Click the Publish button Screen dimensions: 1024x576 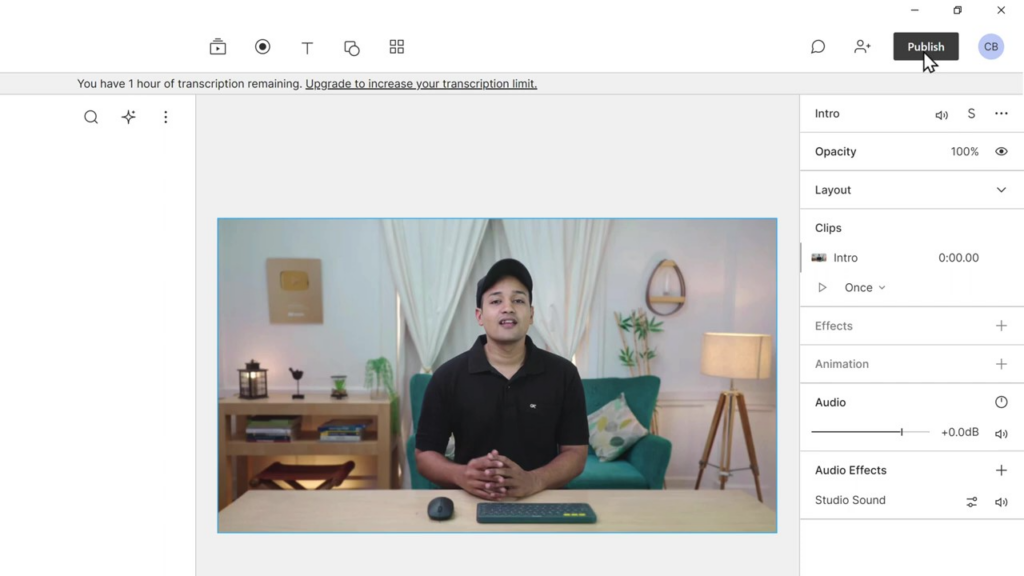pyautogui.click(x=925, y=46)
